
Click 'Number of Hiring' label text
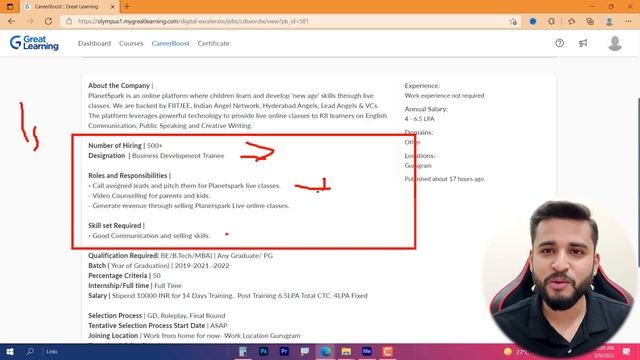(115, 145)
